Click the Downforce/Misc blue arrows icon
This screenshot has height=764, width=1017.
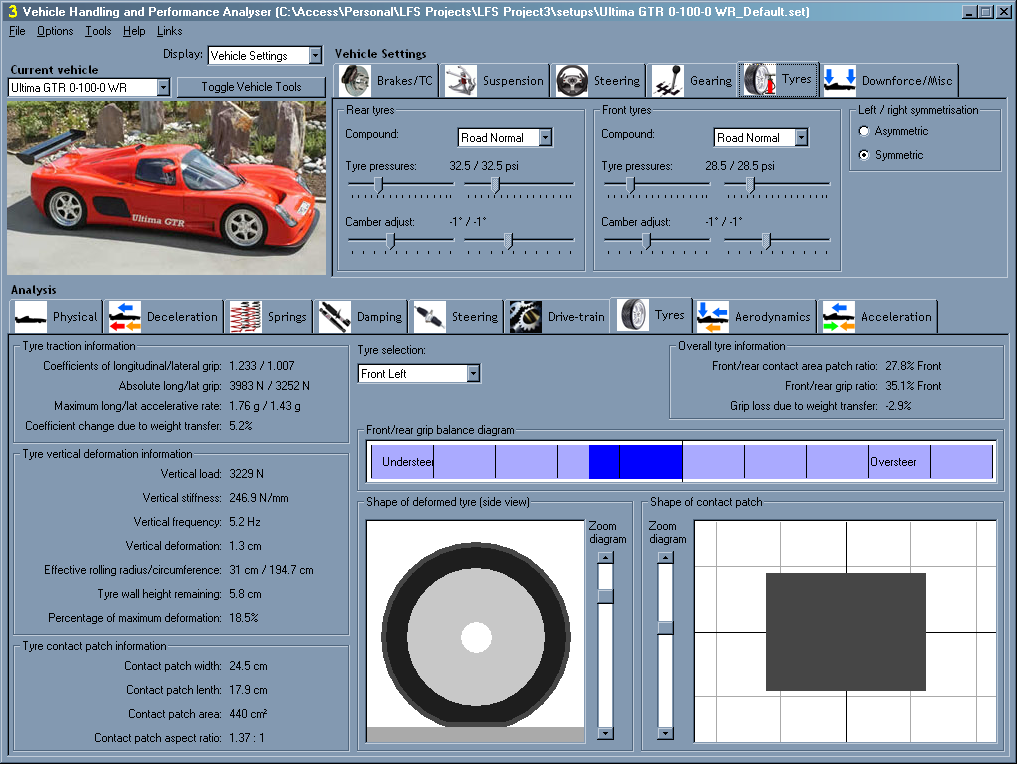tap(840, 80)
